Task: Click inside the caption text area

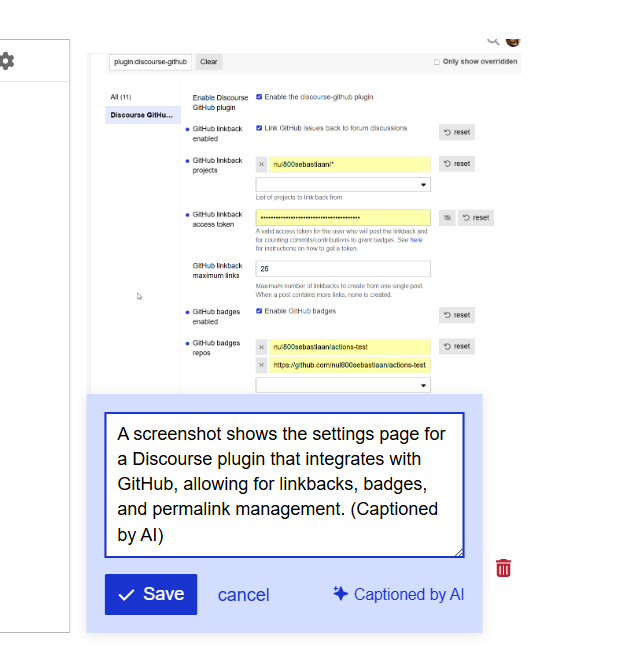Action: pyautogui.click(x=284, y=485)
